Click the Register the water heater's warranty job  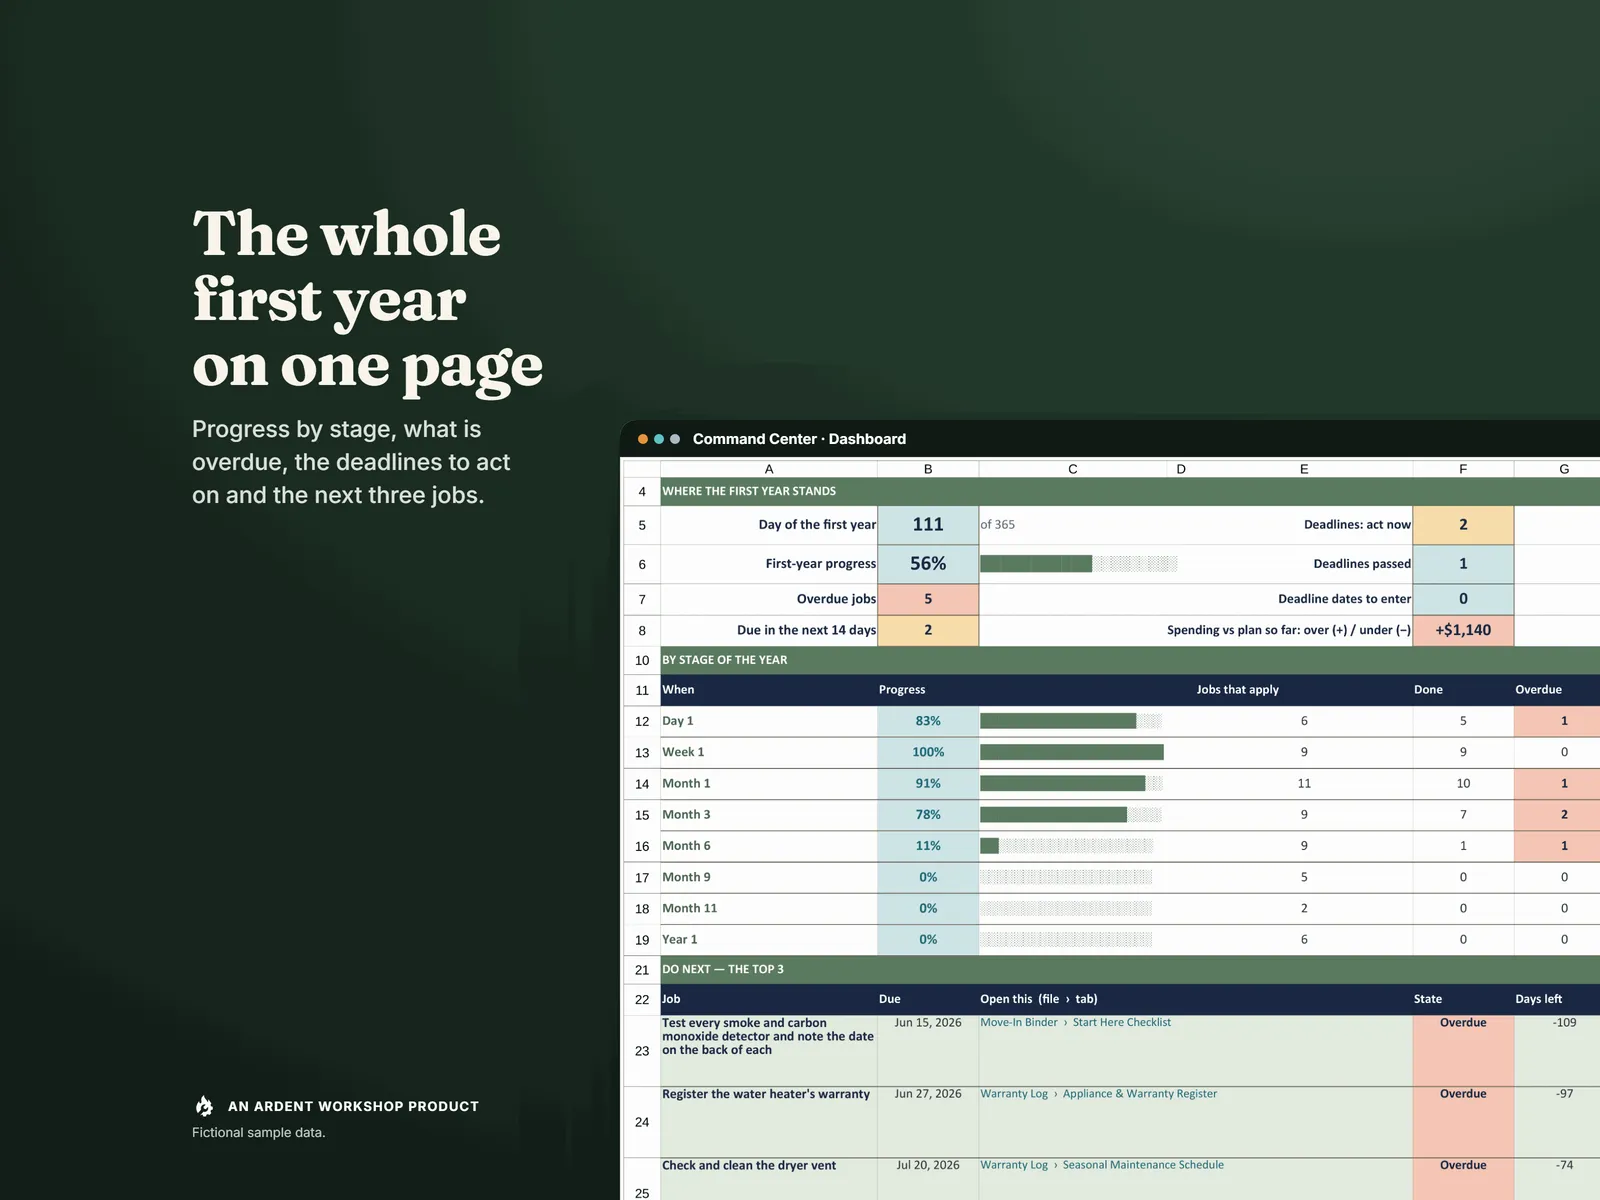point(766,1094)
